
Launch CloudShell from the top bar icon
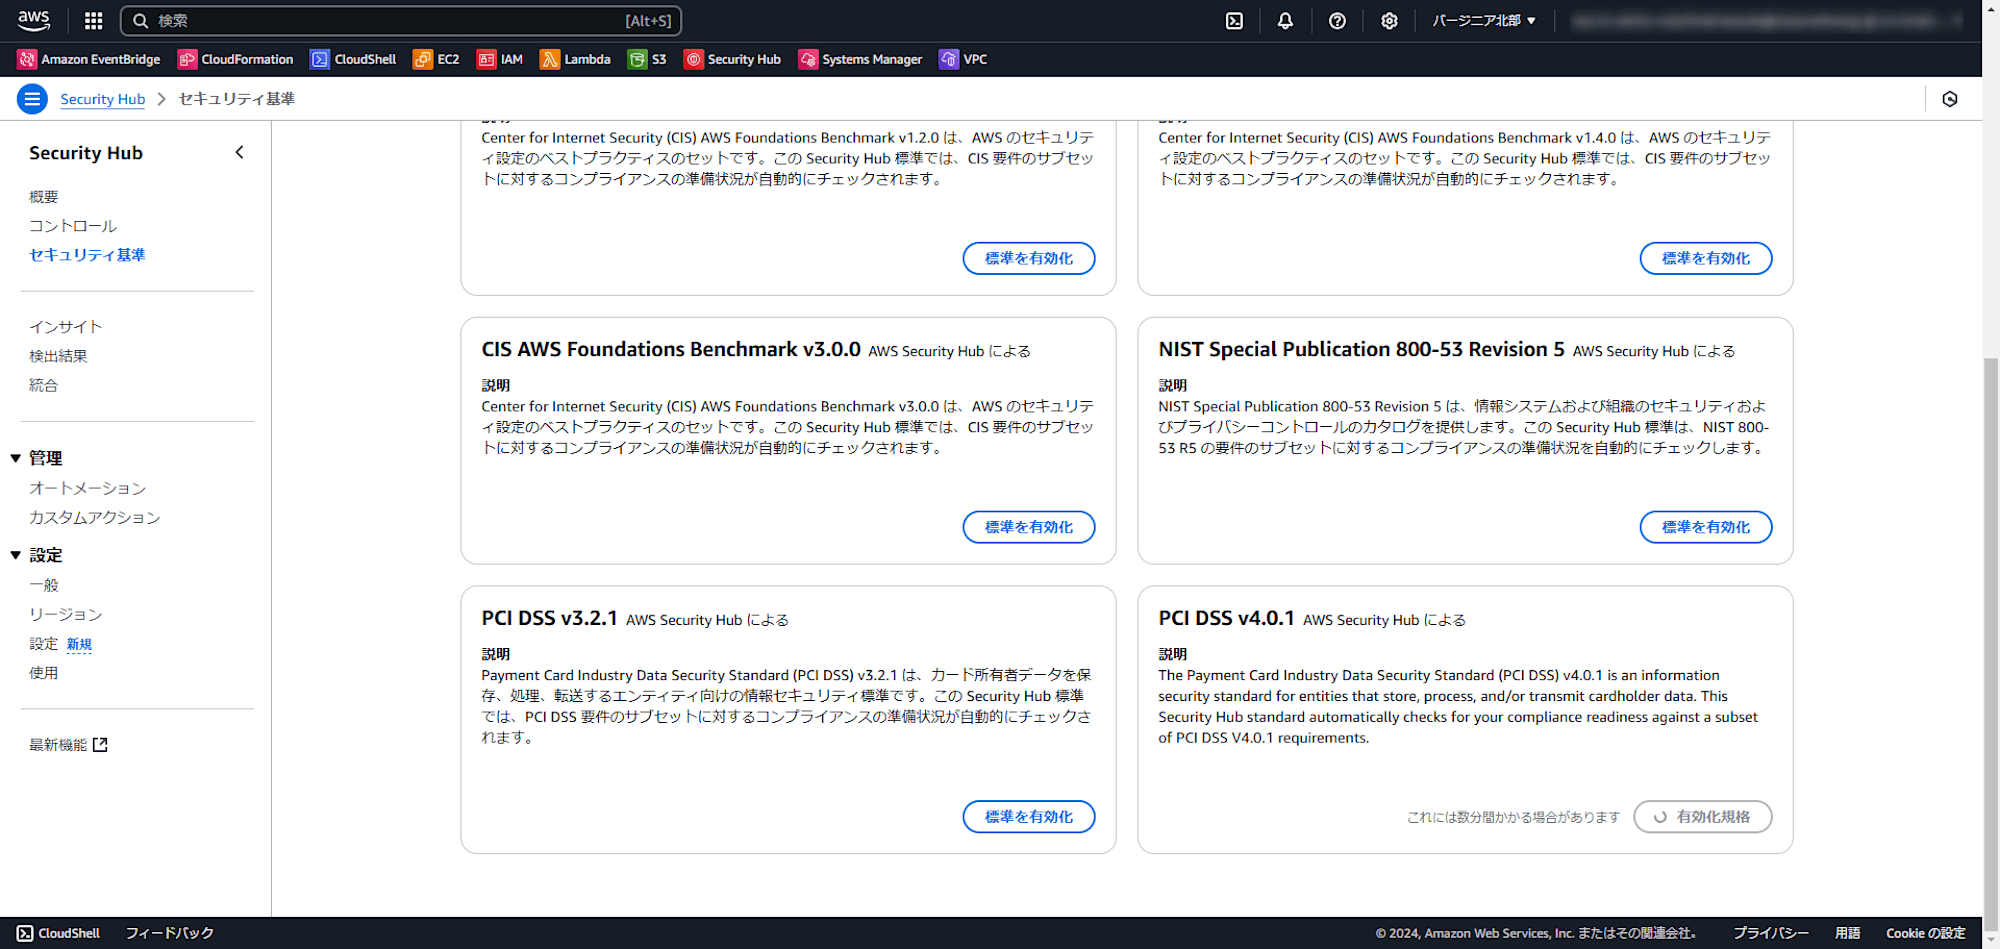click(1235, 20)
